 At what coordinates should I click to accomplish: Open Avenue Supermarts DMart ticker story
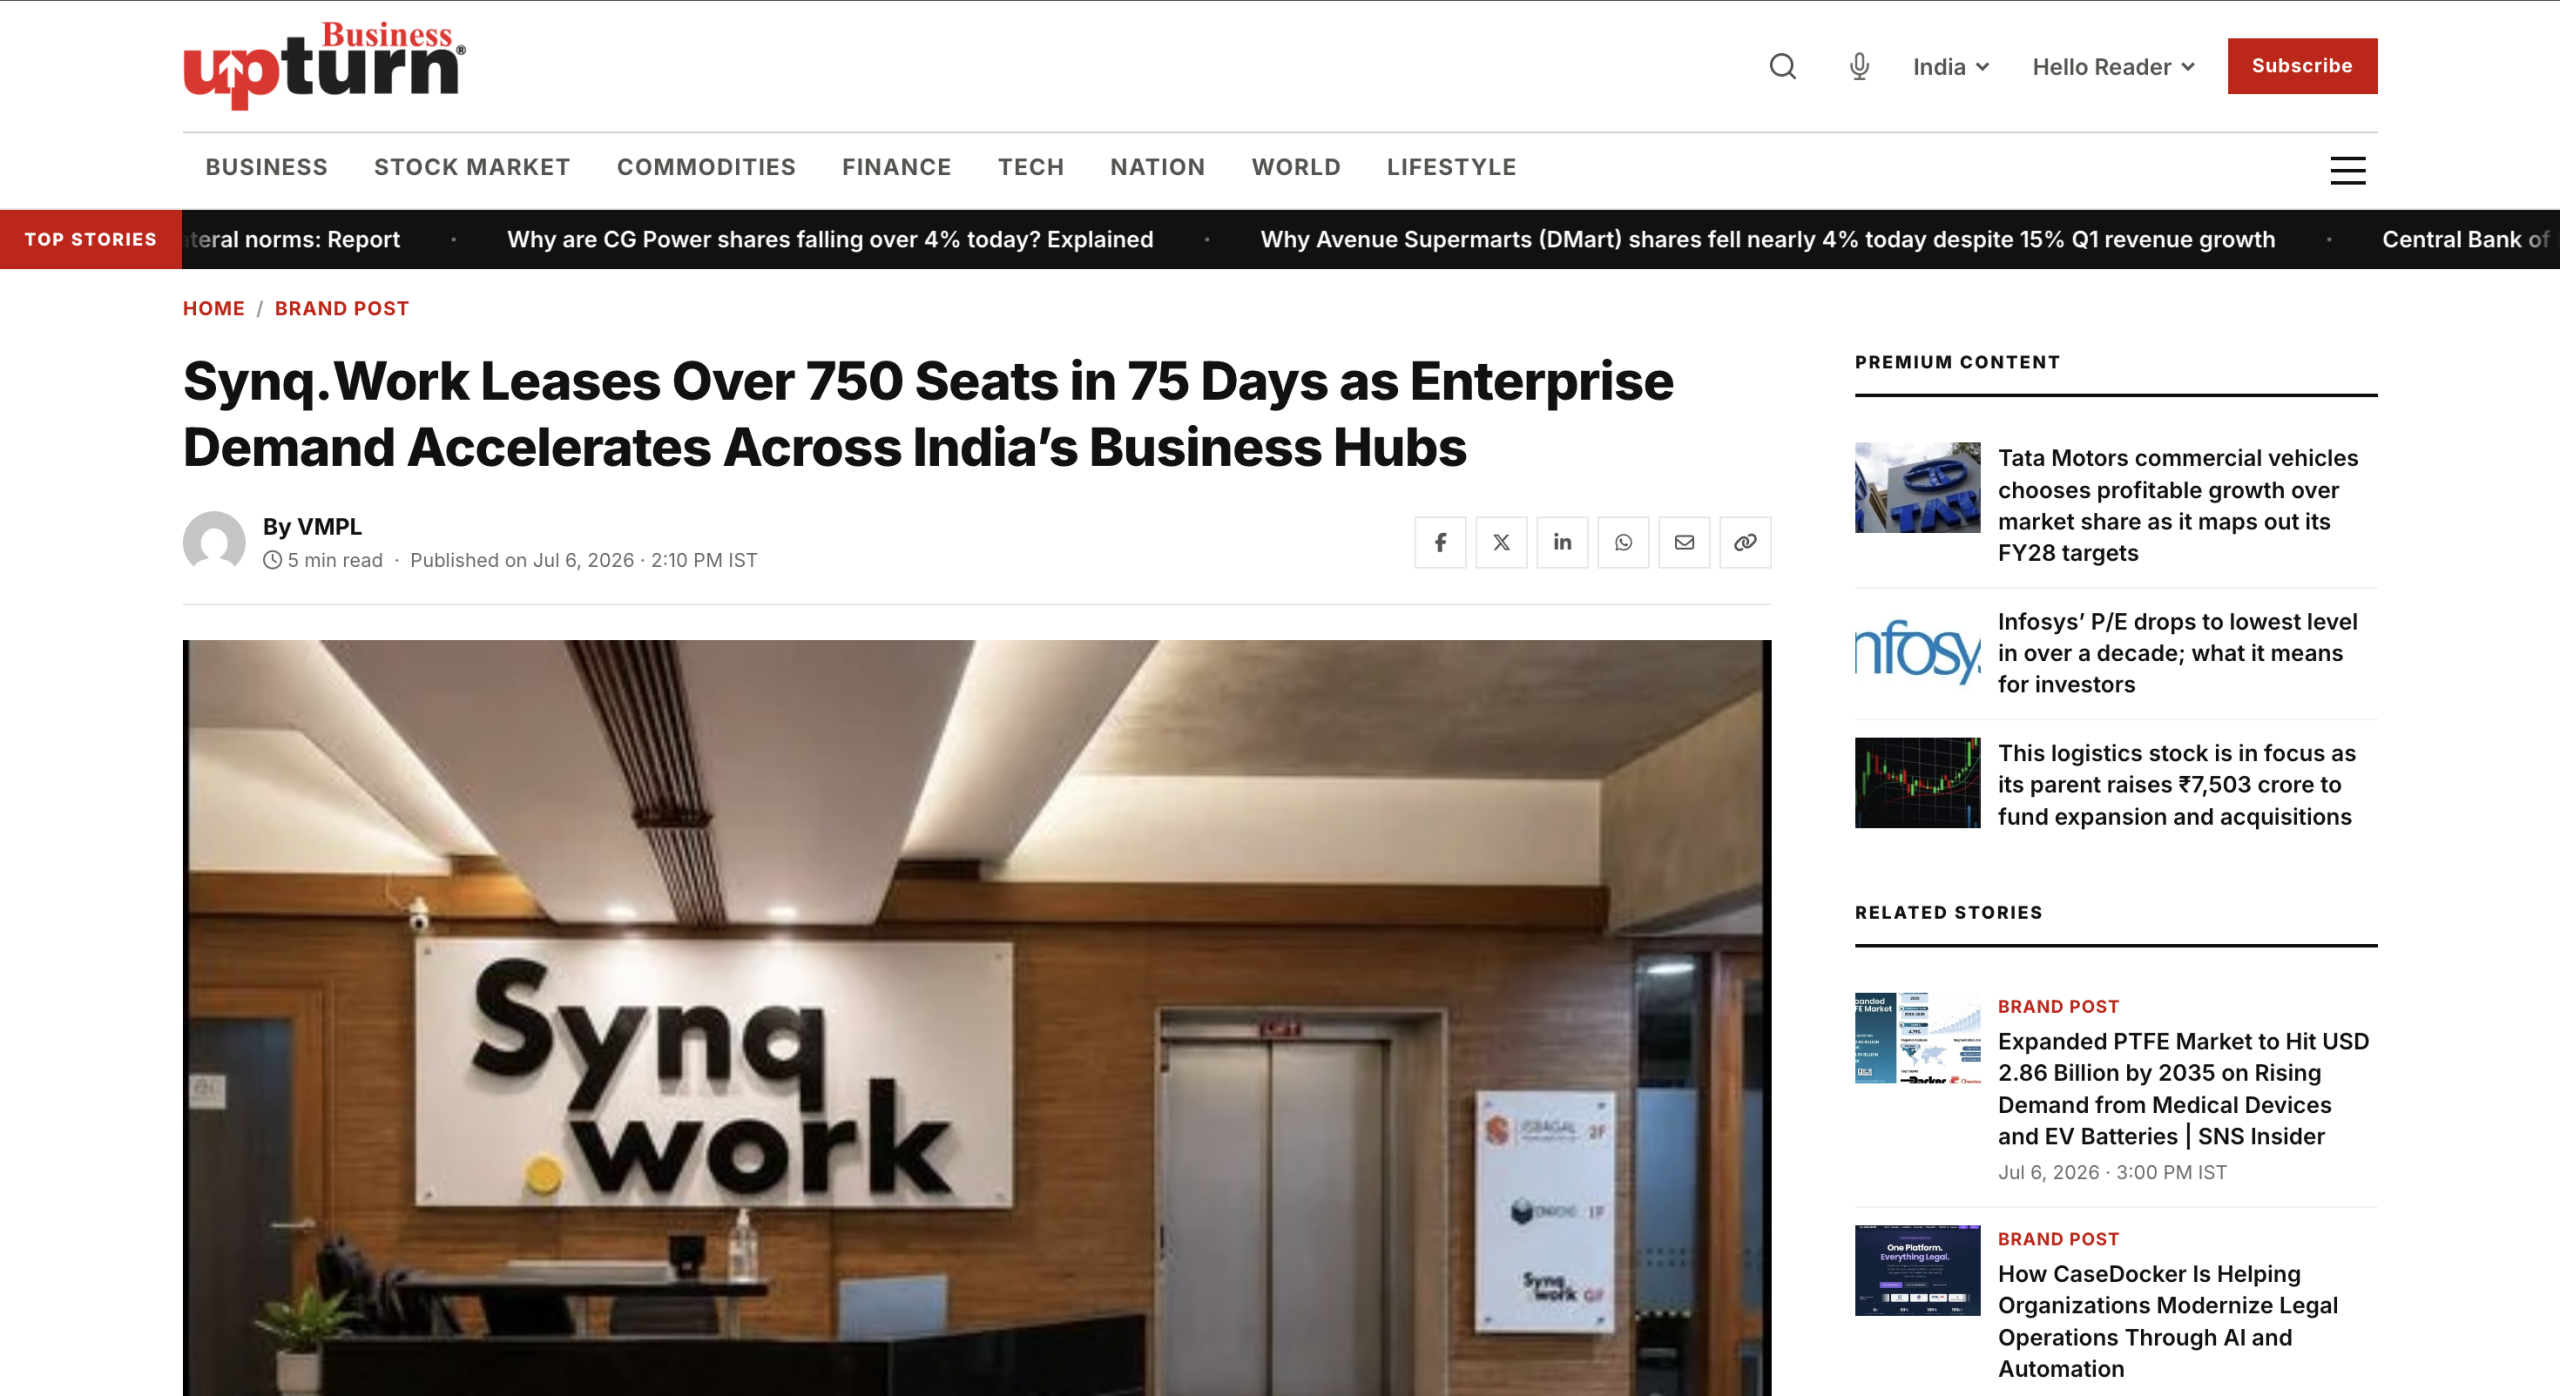tap(1767, 240)
